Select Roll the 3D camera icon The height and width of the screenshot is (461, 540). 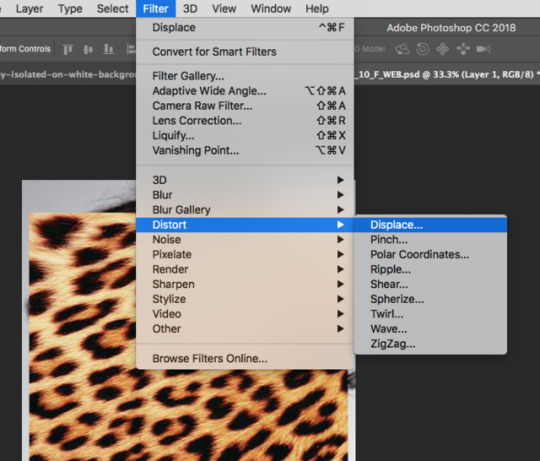point(423,49)
